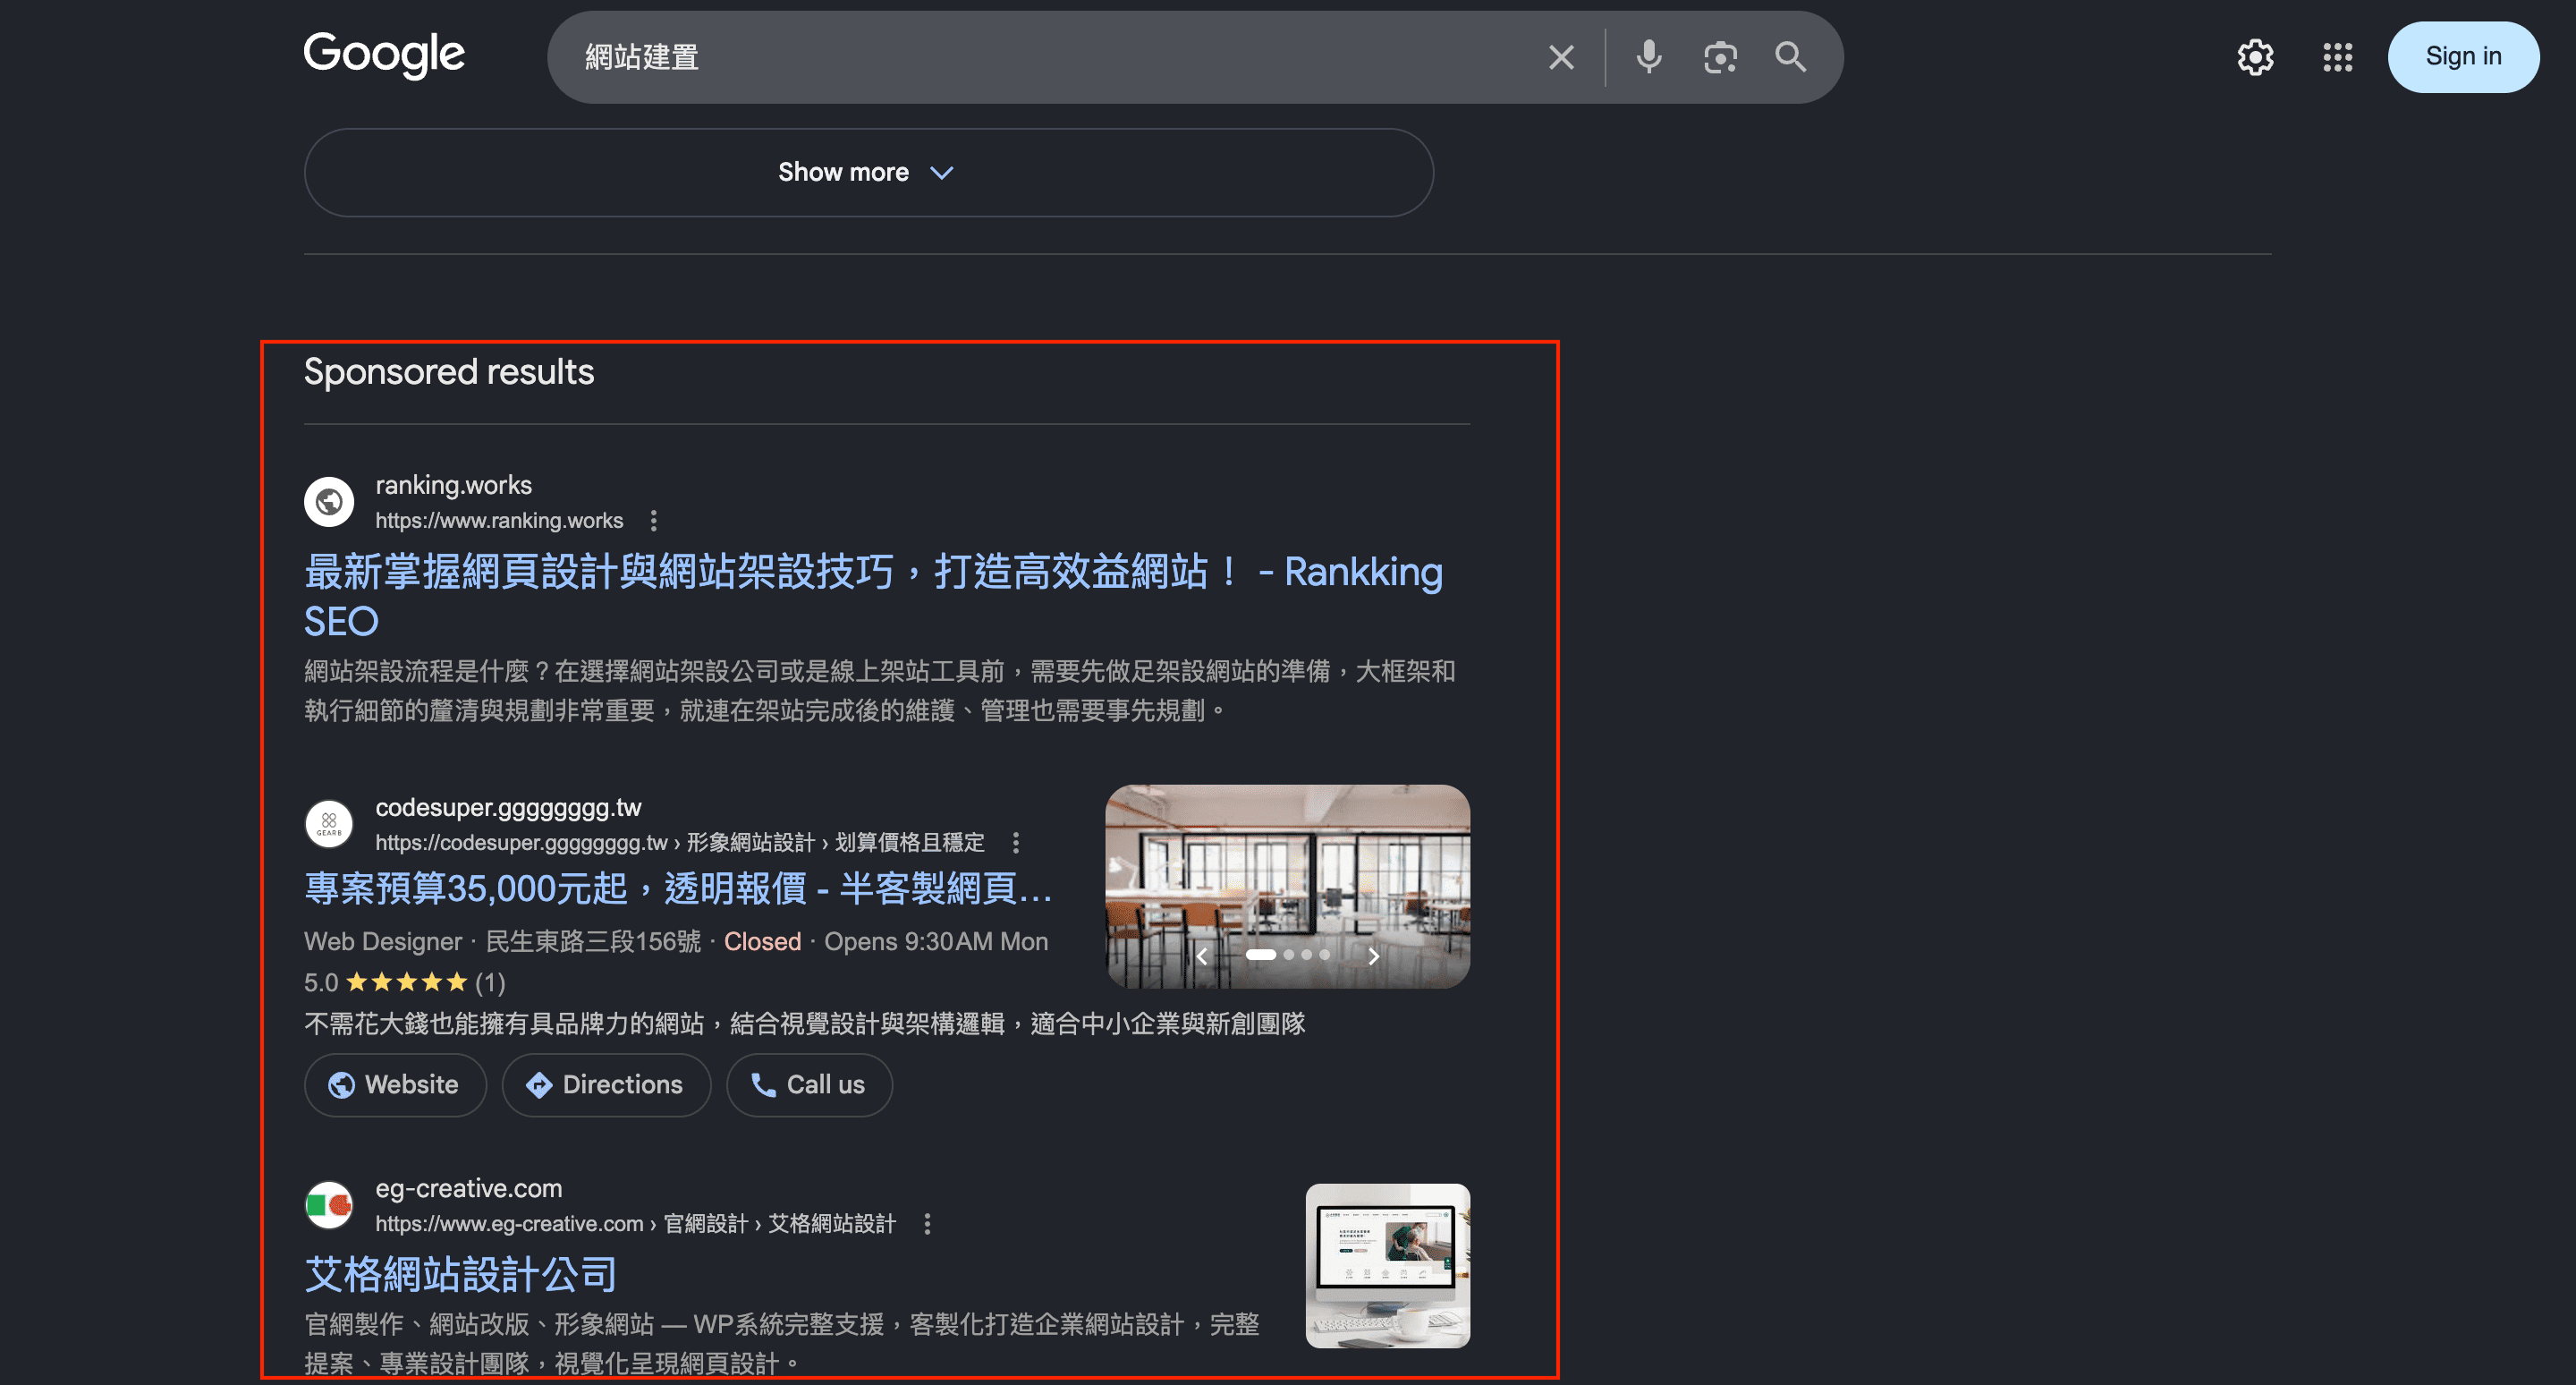This screenshot has width=2576, height=1385.
Task: Click the codesuper GEARS favicon
Action: [x=329, y=824]
